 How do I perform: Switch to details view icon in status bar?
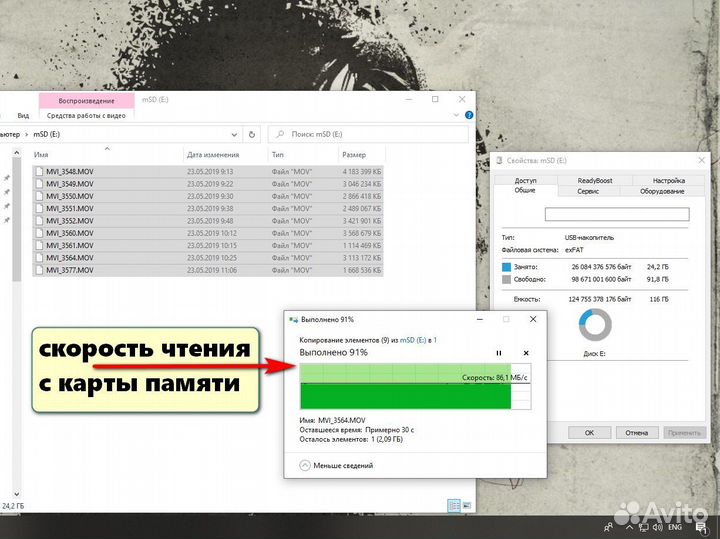click(x=453, y=505)
